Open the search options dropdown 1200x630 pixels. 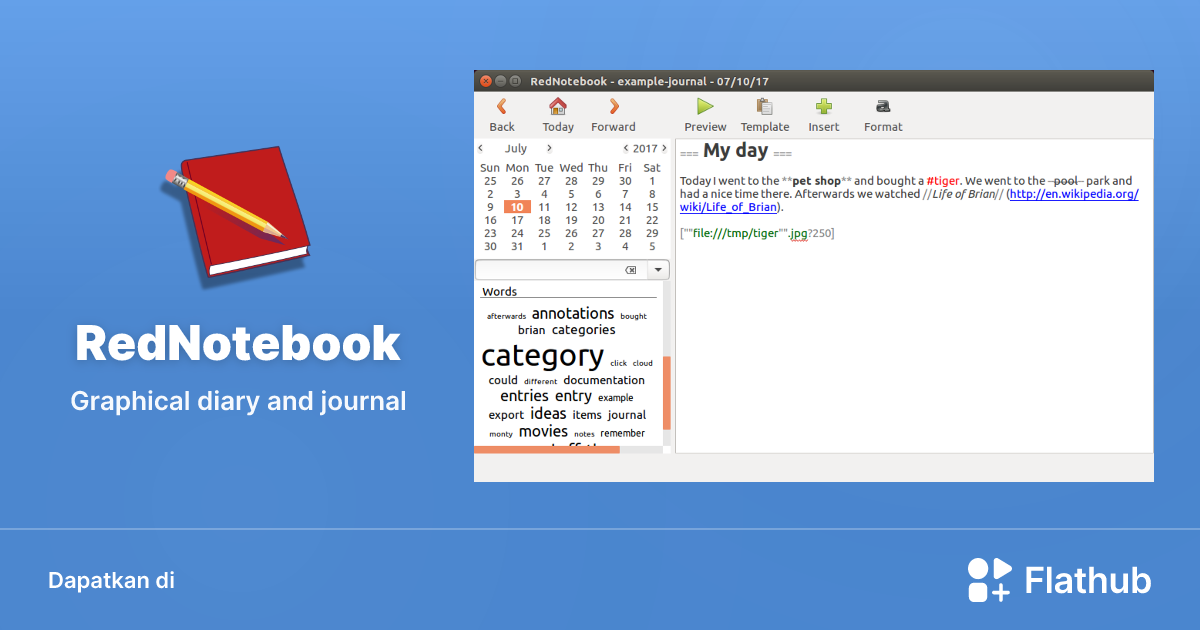[657, 269]
